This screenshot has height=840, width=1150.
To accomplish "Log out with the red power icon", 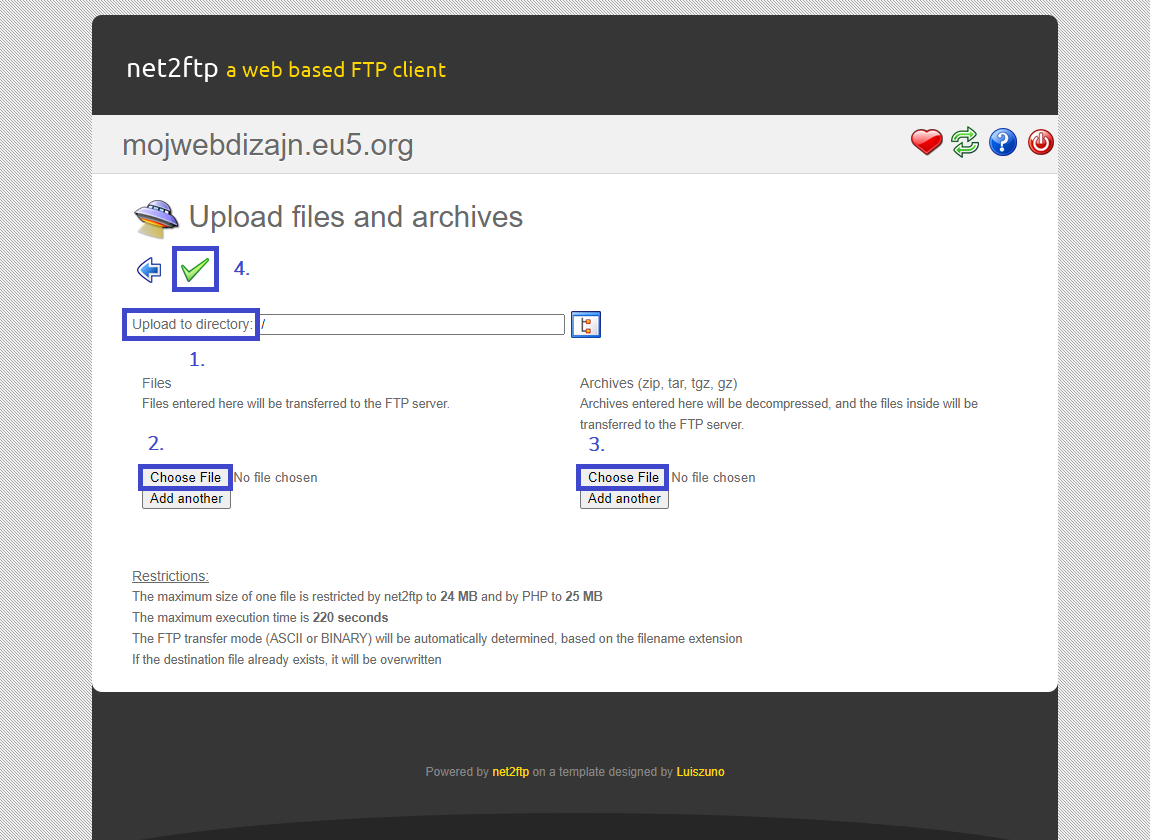I will pos(1040,142).
